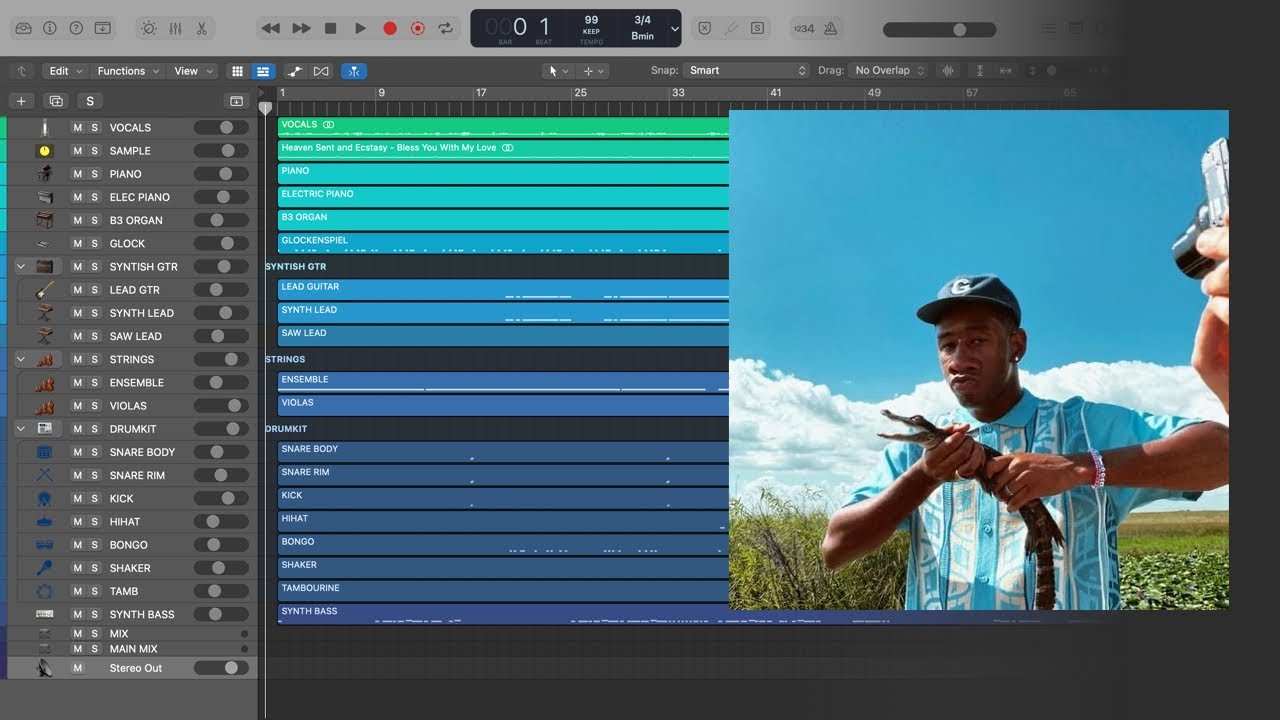This screenshot has width=1280, height=720.
Task: Select the ELEC PIANO track name
Action: tap(140, 197)
